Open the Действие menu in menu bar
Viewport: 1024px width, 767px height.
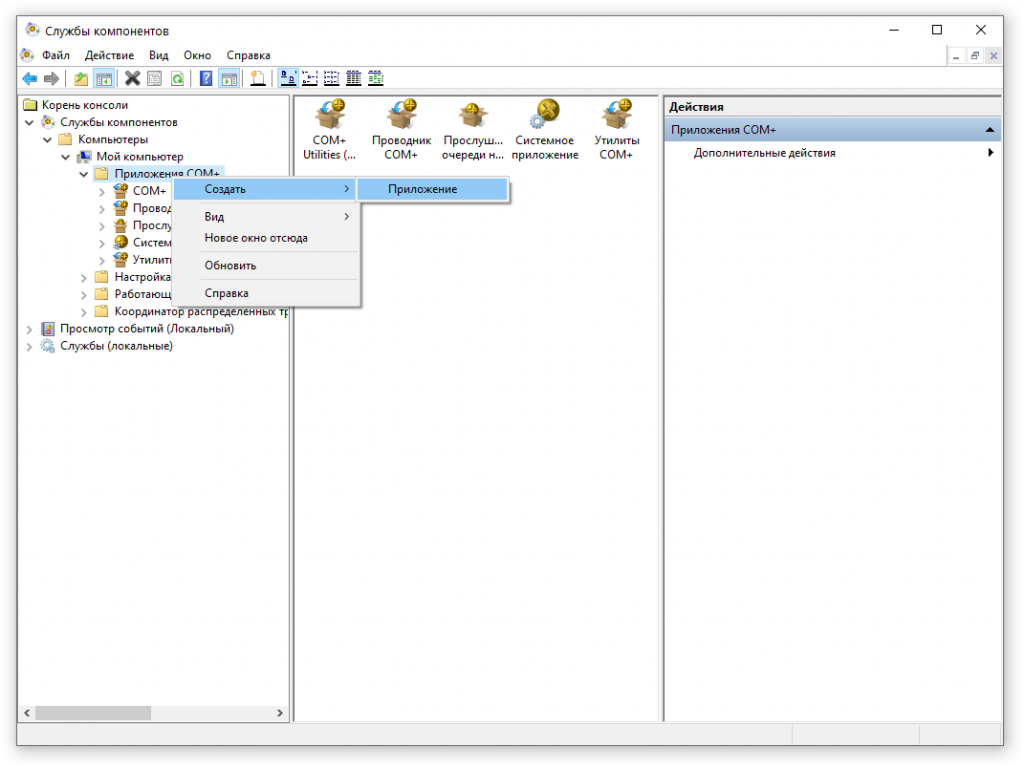[109, 55]
